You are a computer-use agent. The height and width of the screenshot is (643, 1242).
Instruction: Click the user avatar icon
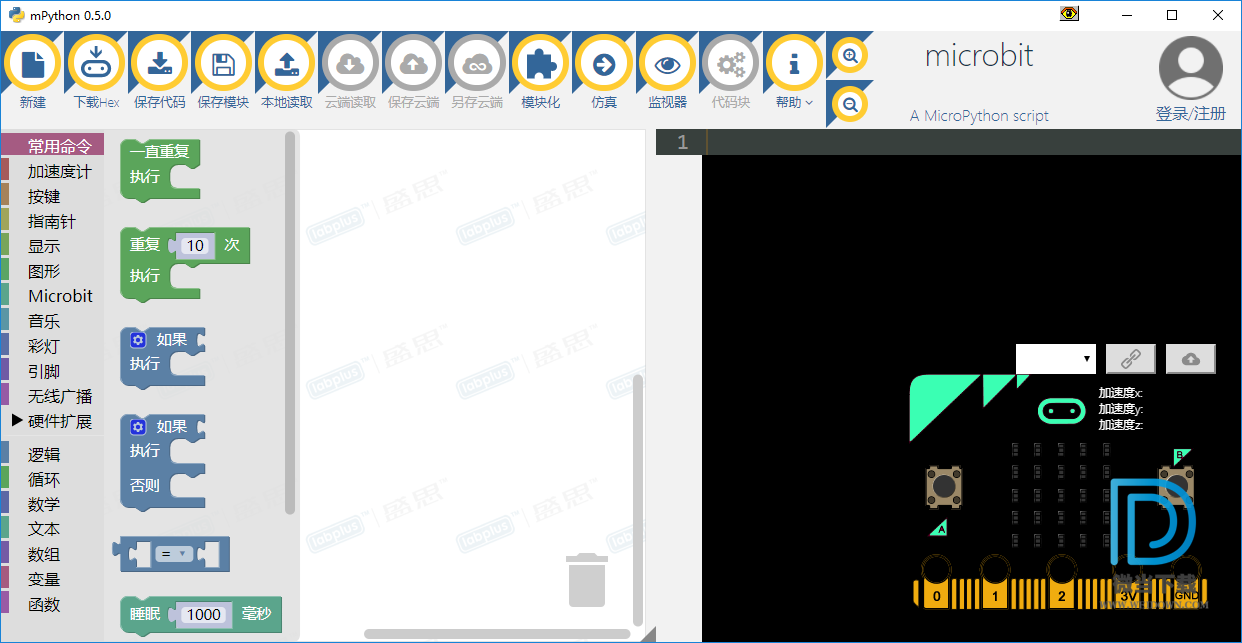click(x=1191, y=68)
